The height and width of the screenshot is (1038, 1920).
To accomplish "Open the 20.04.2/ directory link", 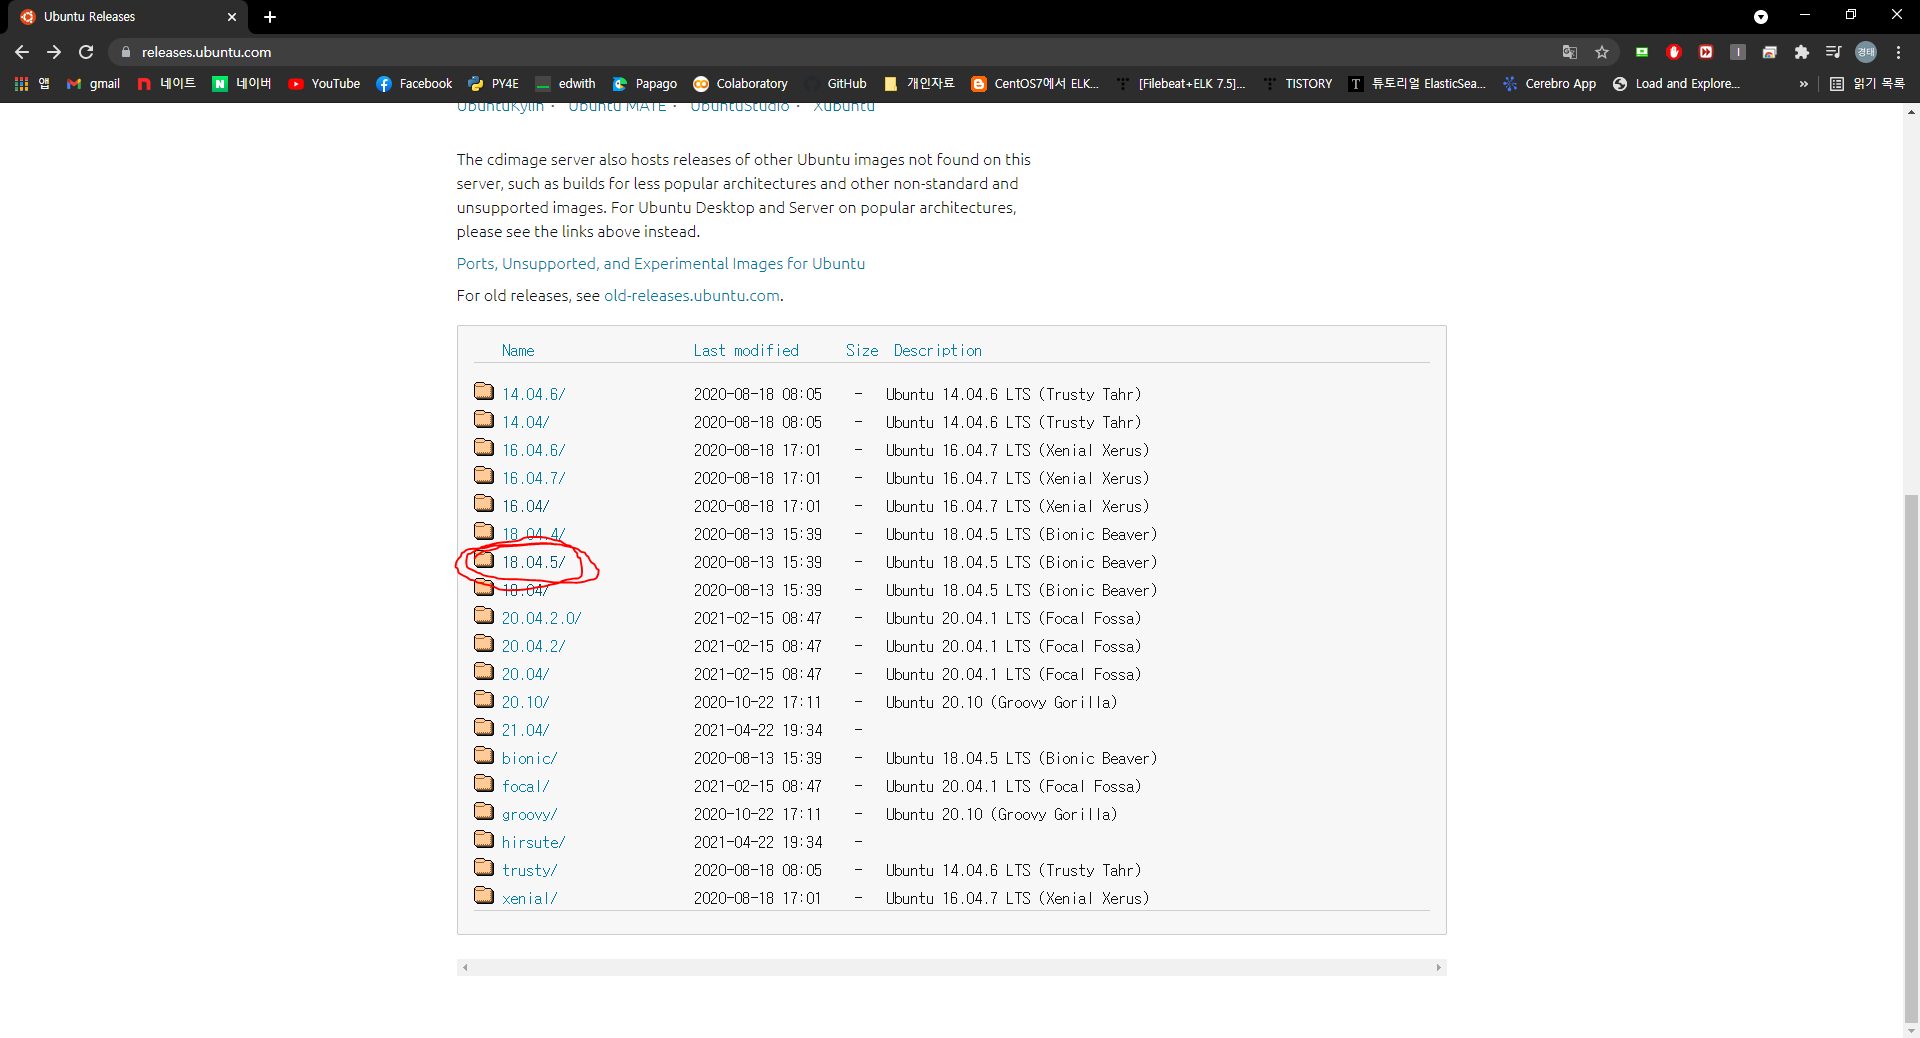I will tap(533, 647).
